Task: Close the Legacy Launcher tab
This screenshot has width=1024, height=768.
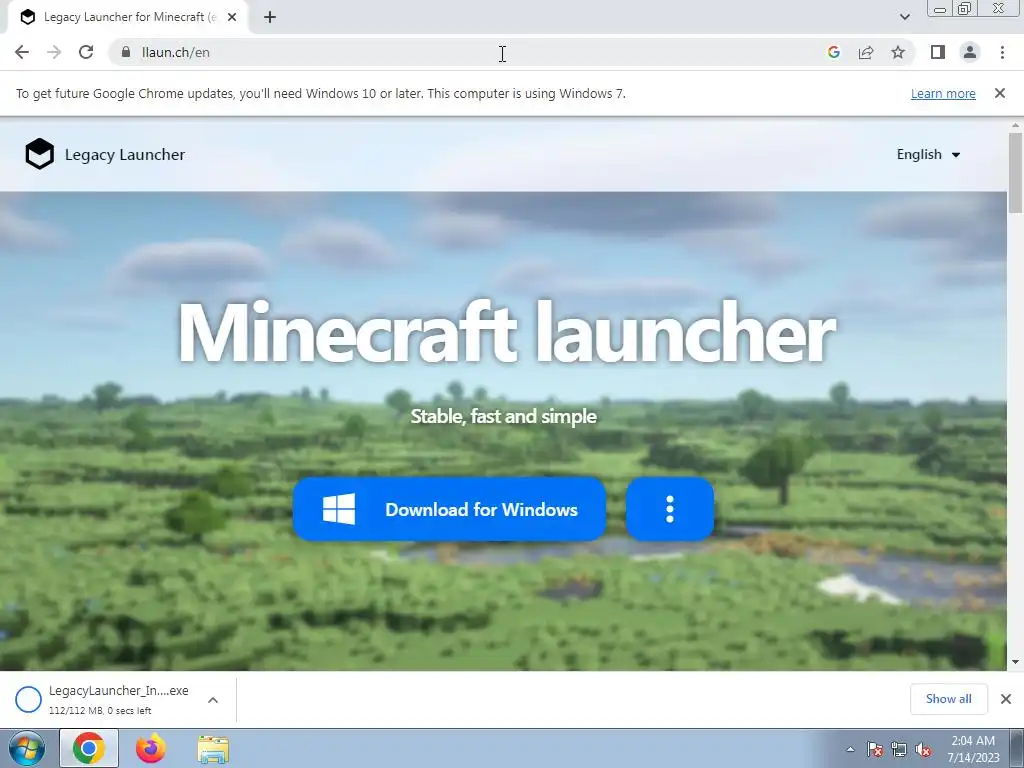Action: pos(232,17)
